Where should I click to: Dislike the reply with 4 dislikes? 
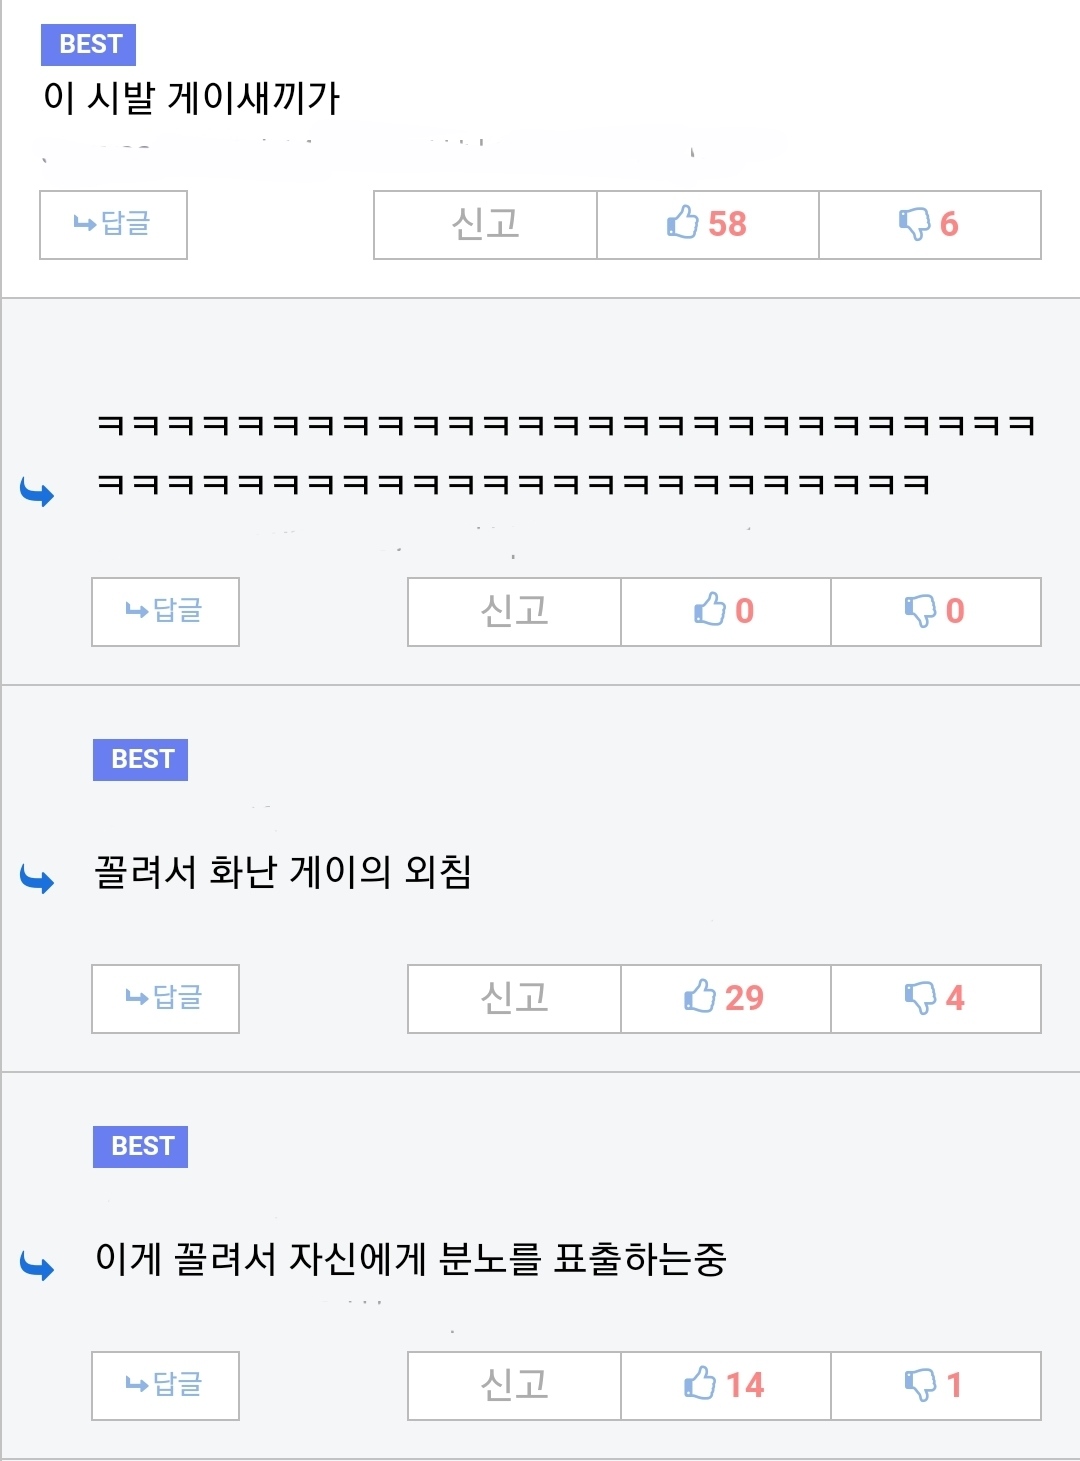coord(935,998)
